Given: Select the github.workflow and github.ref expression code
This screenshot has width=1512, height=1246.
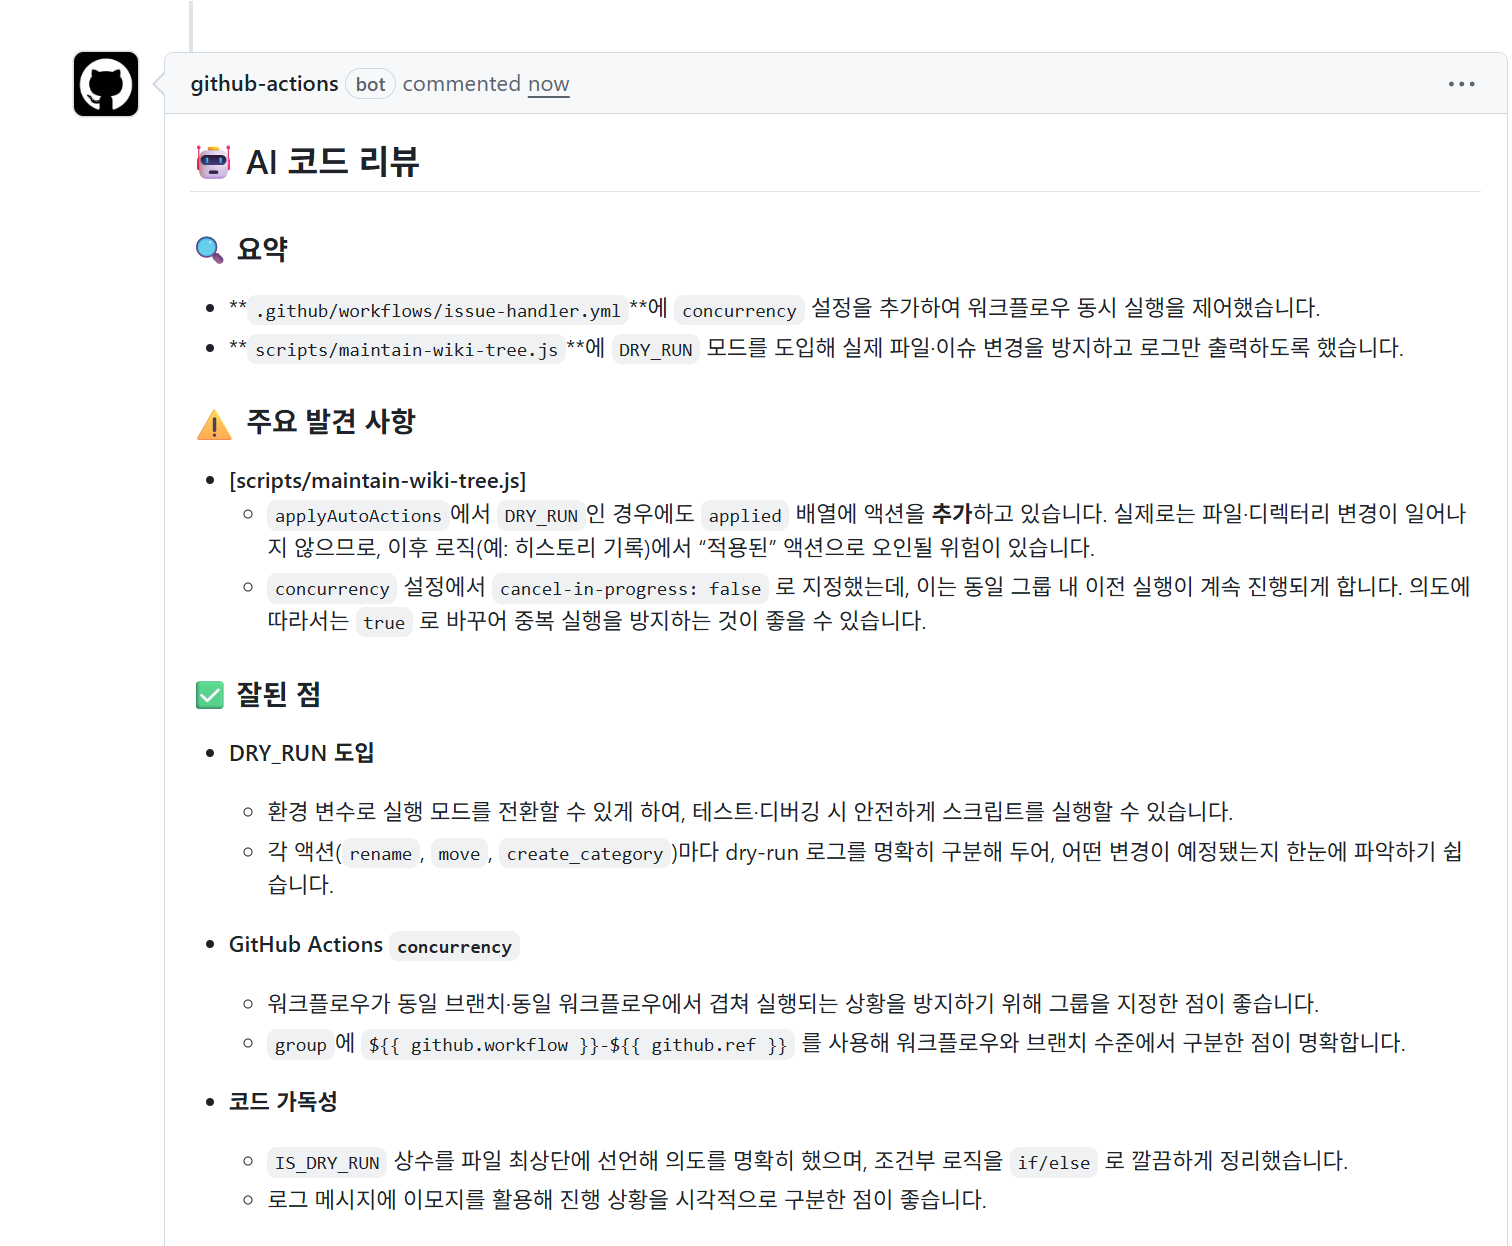Looking at the screenshot, I should [577, 1045].
